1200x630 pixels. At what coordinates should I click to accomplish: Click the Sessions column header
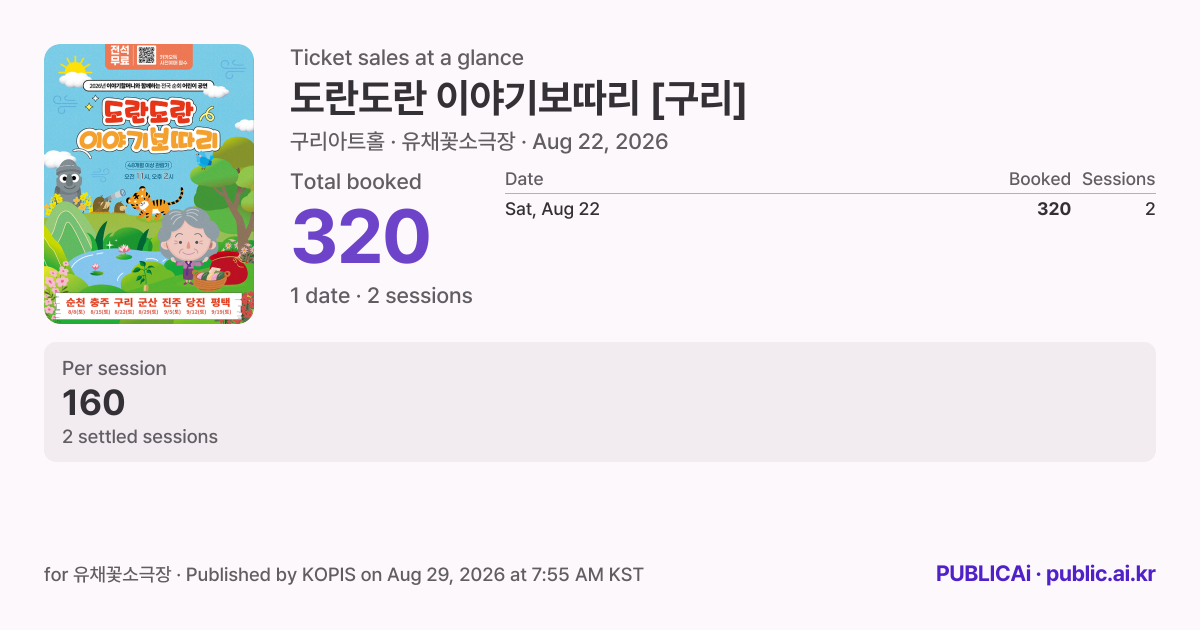click(x=1118, y=179)
